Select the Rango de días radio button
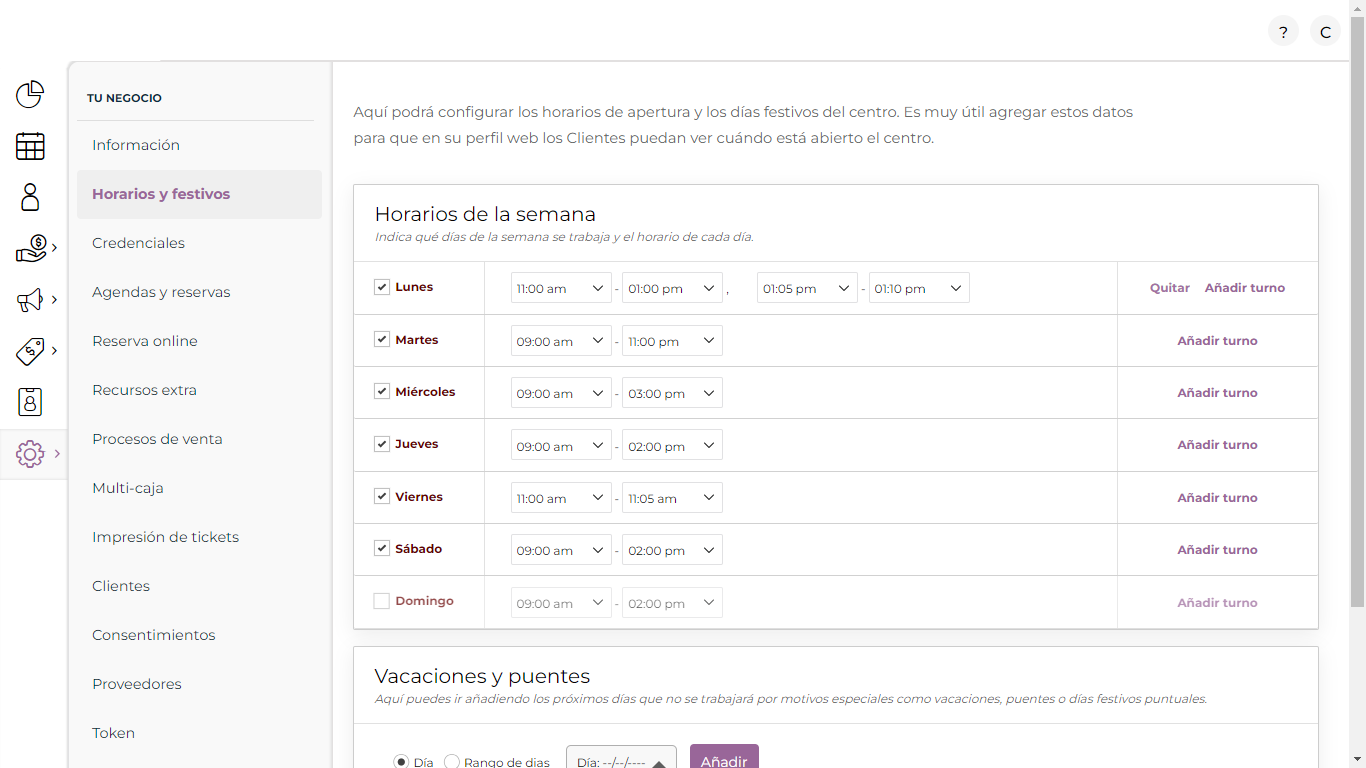The height and width of the screenshot is (768, 1366). coord(452,762)
